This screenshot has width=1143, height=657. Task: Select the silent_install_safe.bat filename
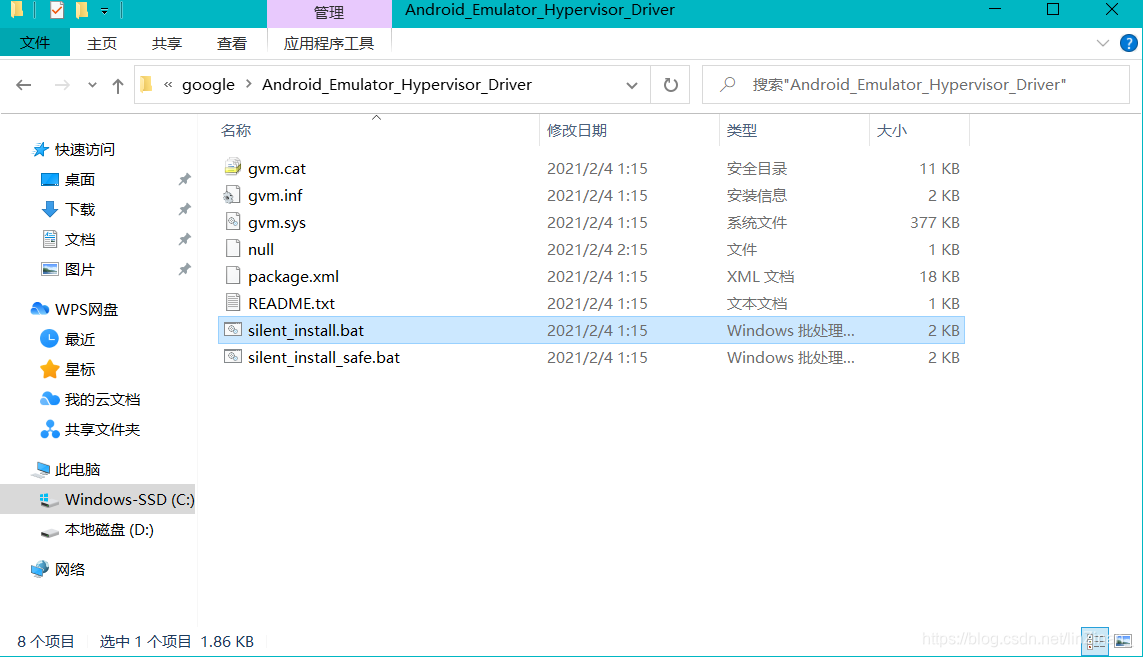point(324,357)
